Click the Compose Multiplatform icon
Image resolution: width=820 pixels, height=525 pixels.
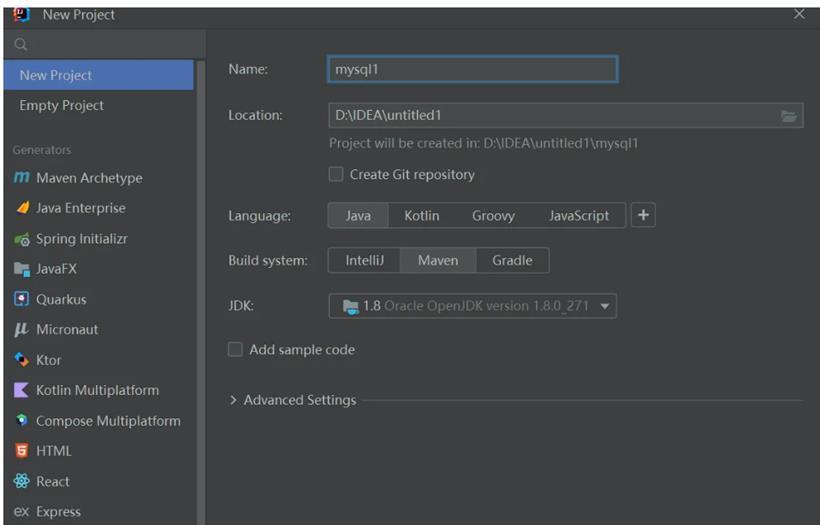21,420
